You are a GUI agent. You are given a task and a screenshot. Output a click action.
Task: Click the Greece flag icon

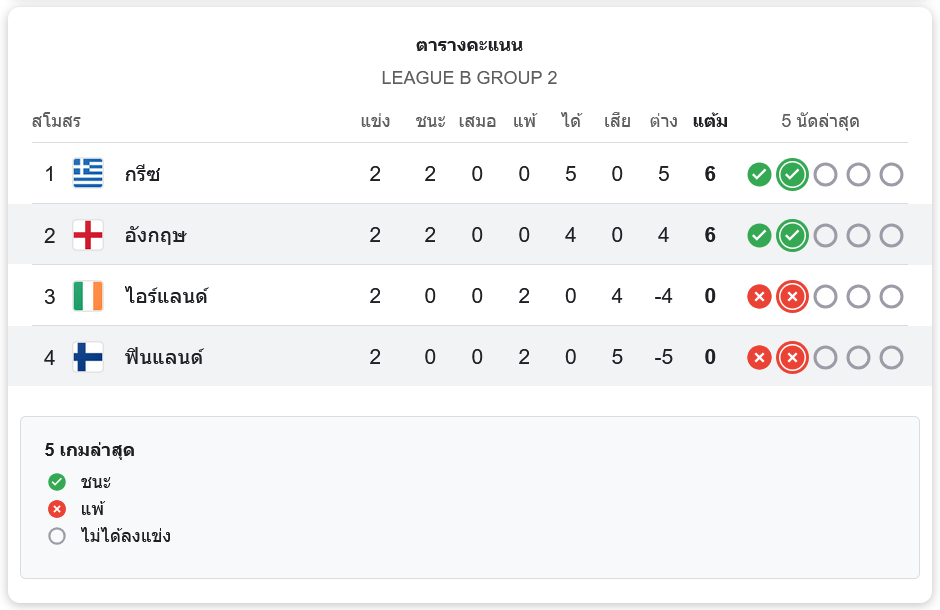[x=88, y=173]
